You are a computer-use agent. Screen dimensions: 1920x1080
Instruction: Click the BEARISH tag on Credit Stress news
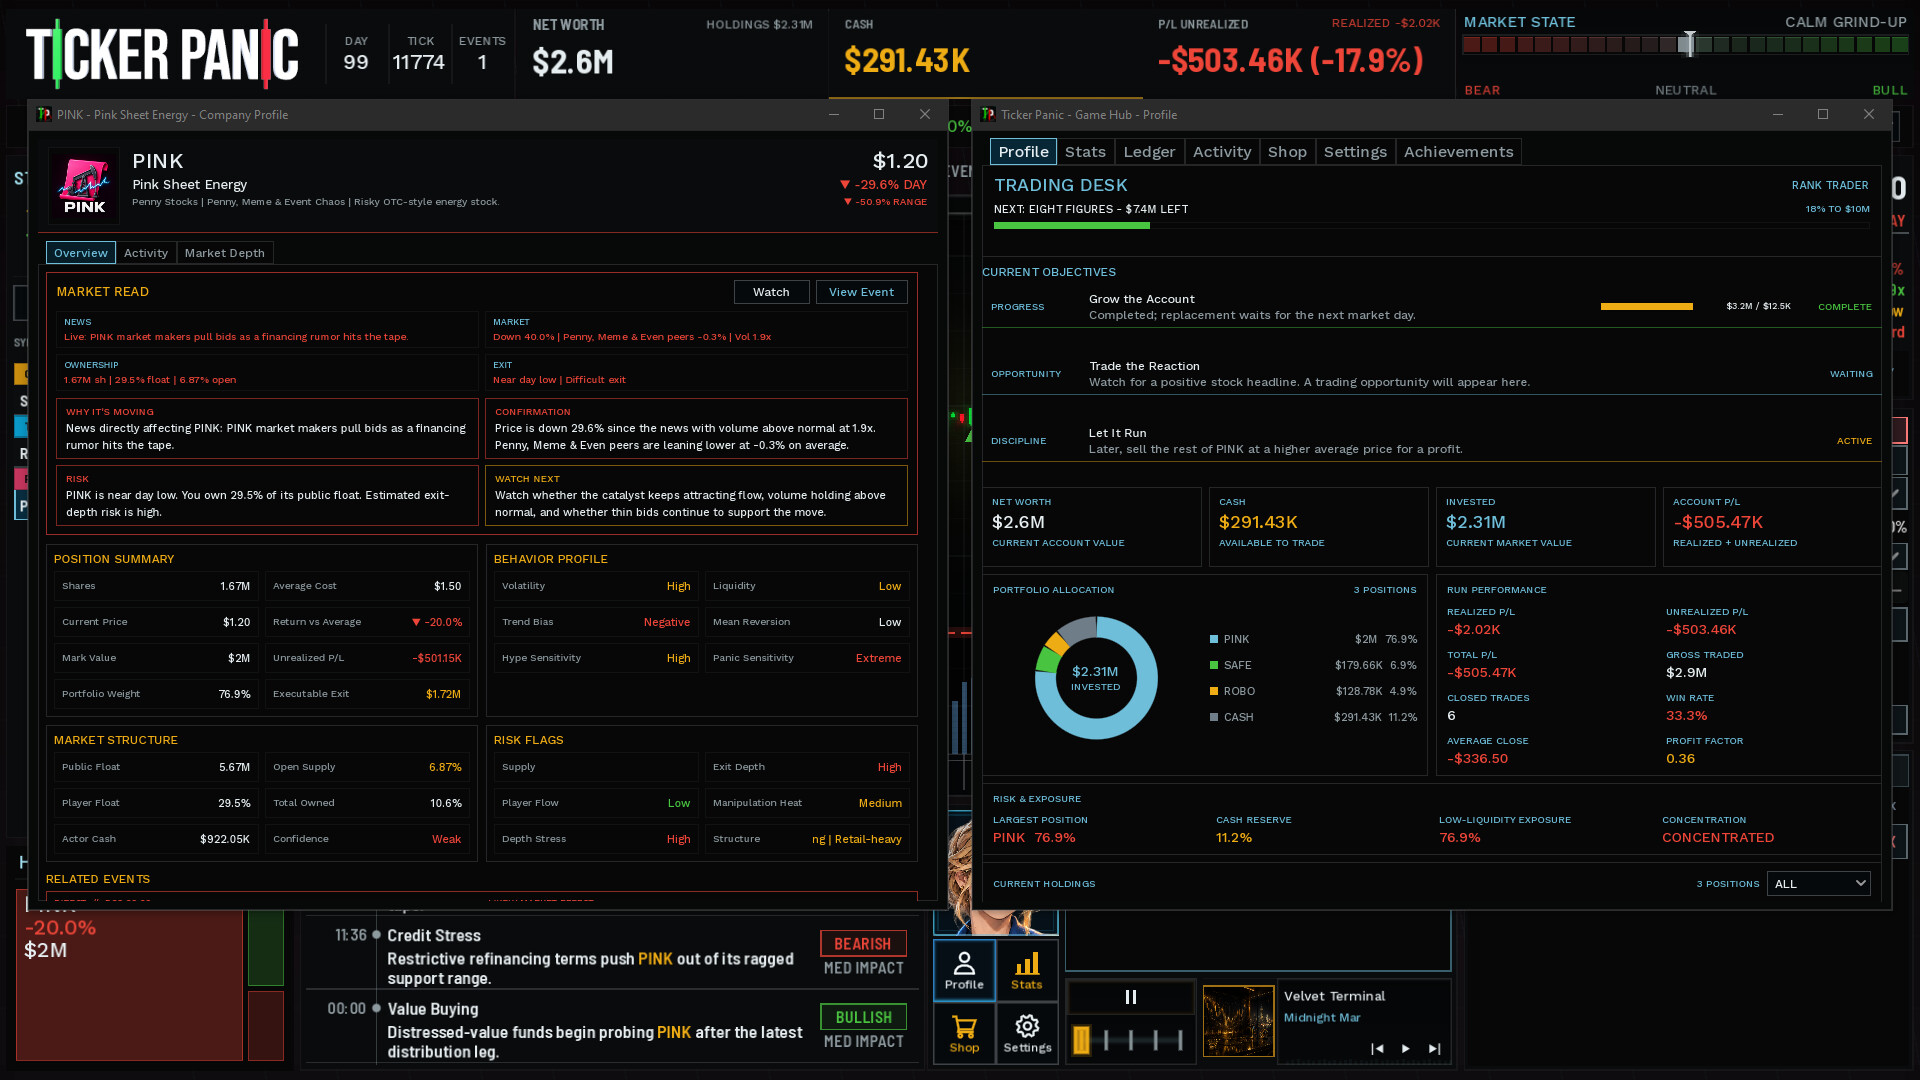pos(863,944)
